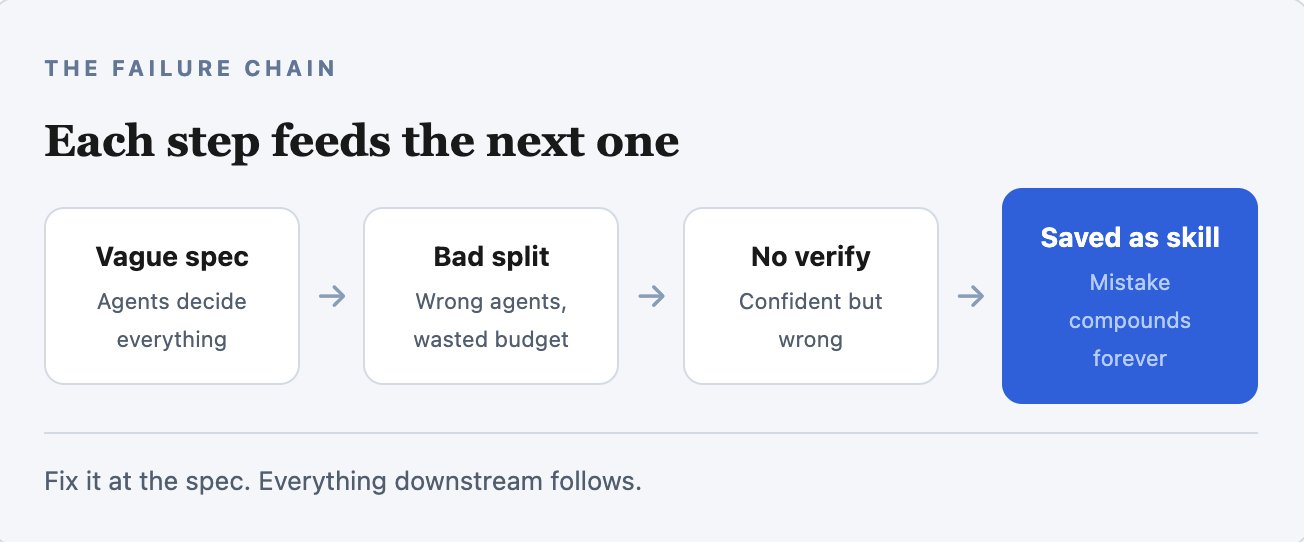Image resolution: width=1304 pixels, height=542 pixels.
Task: Click the Vague spec heading text
Action: click(172, 257)
